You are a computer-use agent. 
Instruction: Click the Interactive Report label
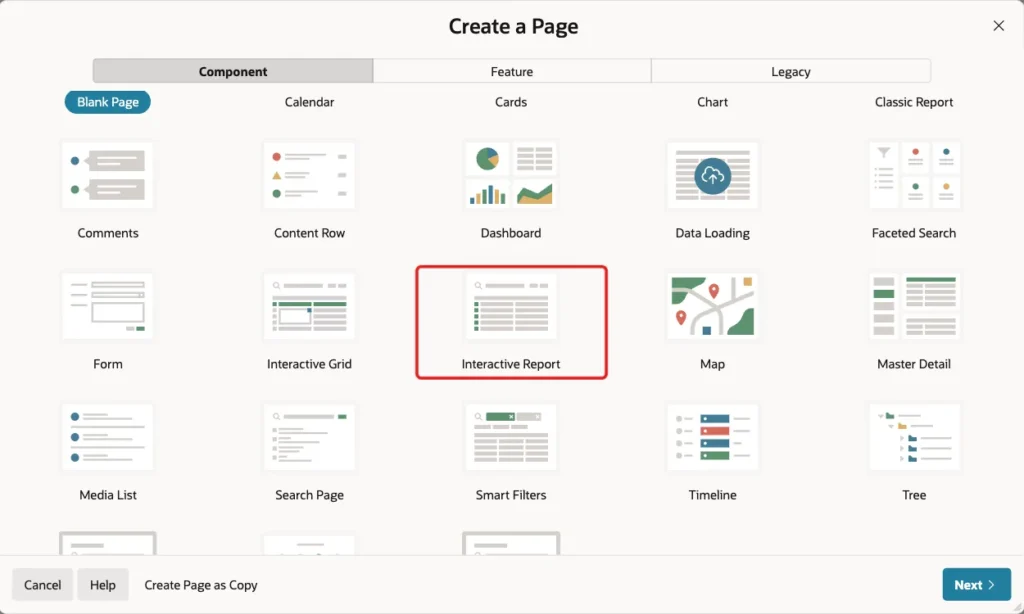511,364
